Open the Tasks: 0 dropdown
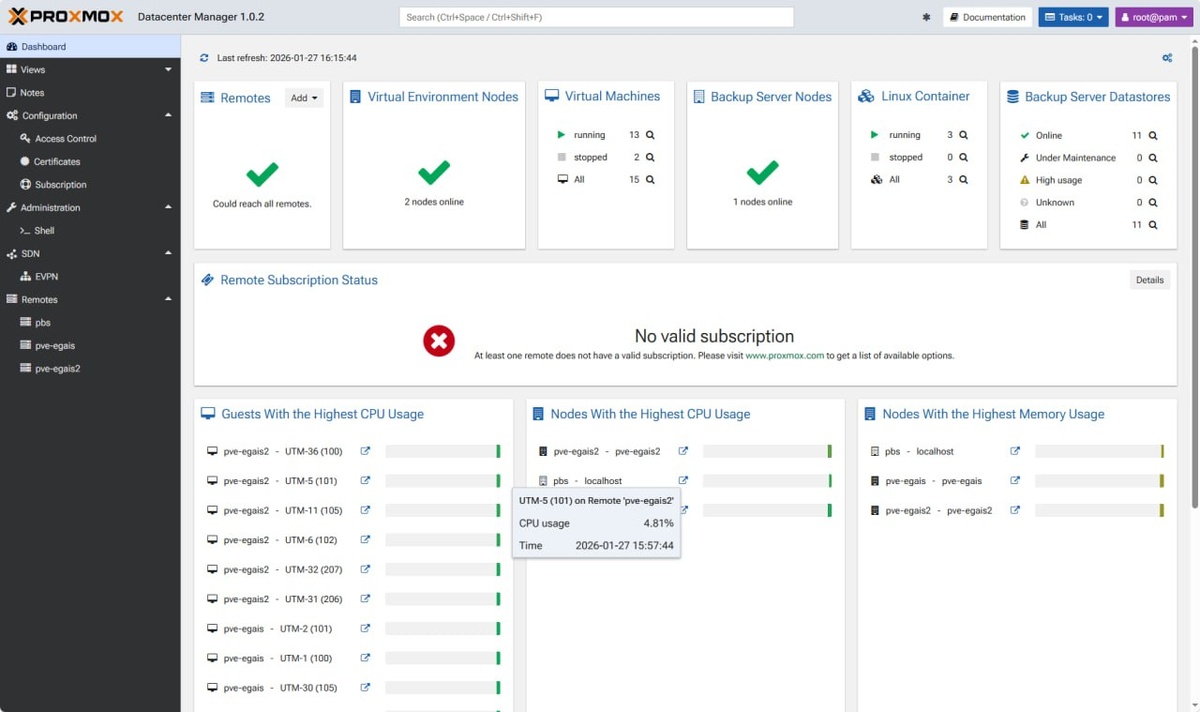 (1073, 17)
